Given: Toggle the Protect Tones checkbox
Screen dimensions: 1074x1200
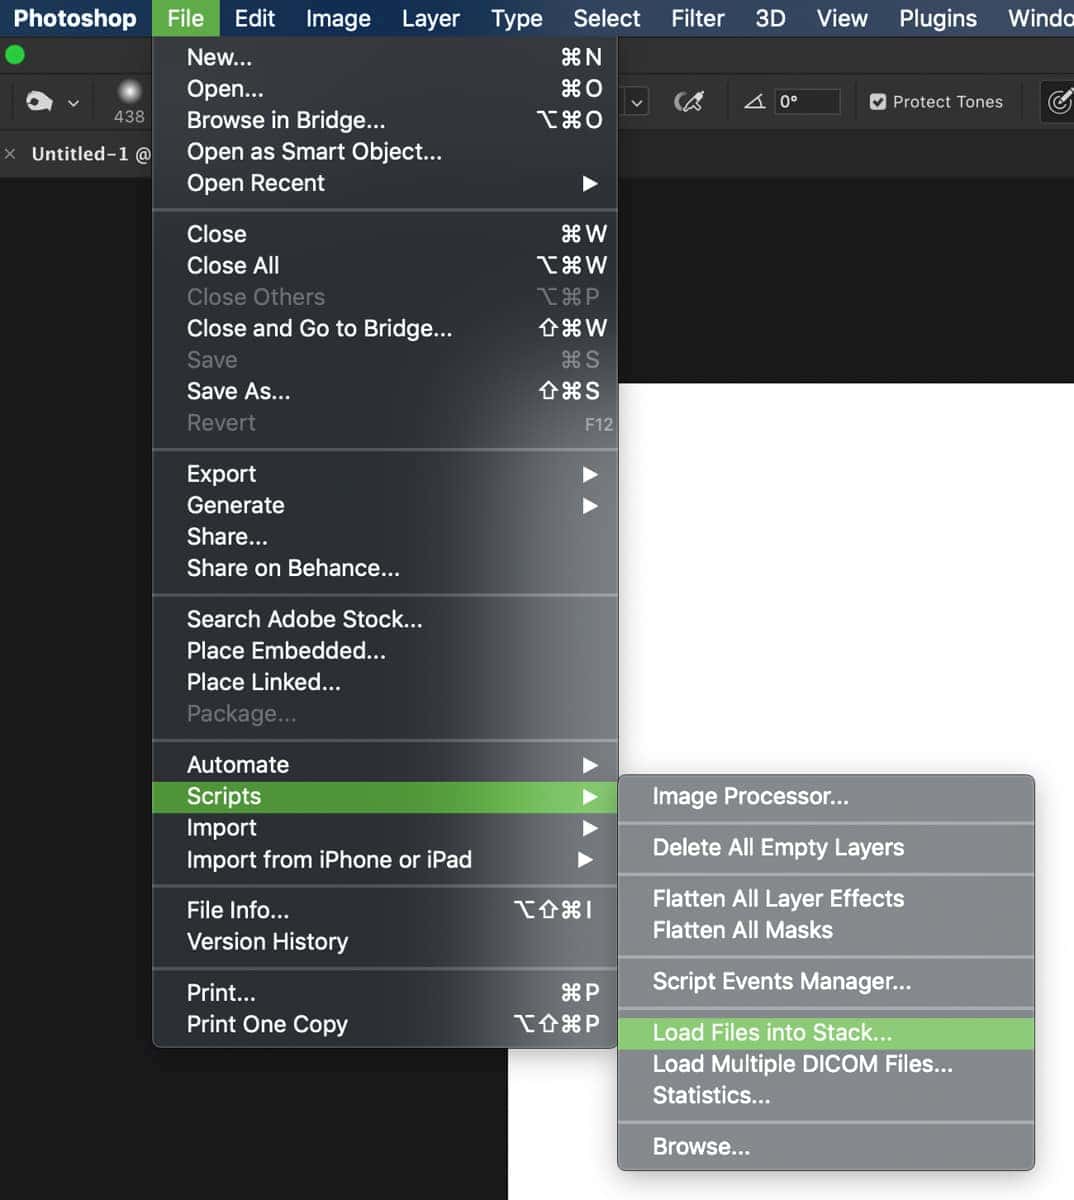Looking at the screenshot, I should point(878,101).
